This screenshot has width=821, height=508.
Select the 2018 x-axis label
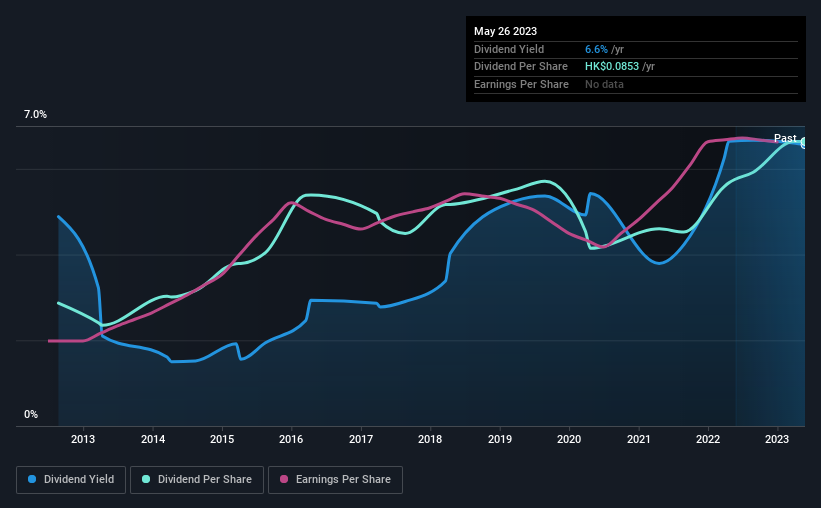[430, 439]
